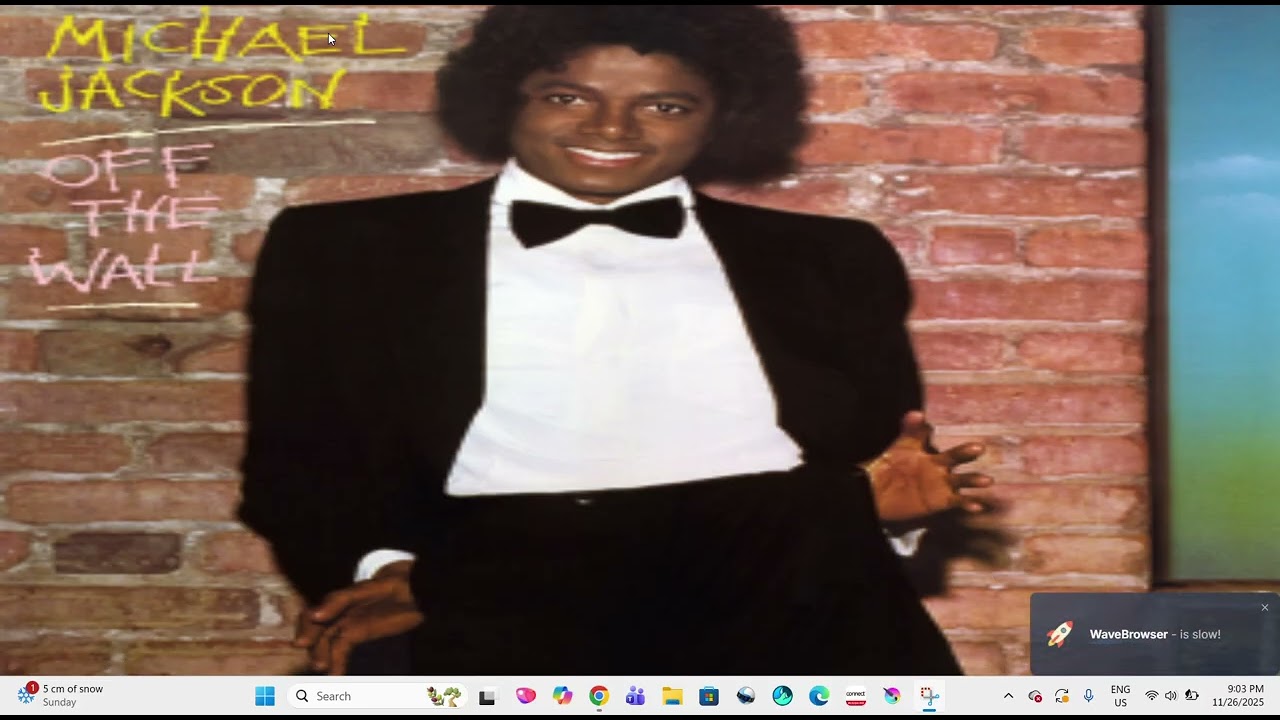Image resolution: width=1280 pixels, height=720 pixels.
Task: Open Google Chrome from the taskbar
Action: click(x=599, y=696)
